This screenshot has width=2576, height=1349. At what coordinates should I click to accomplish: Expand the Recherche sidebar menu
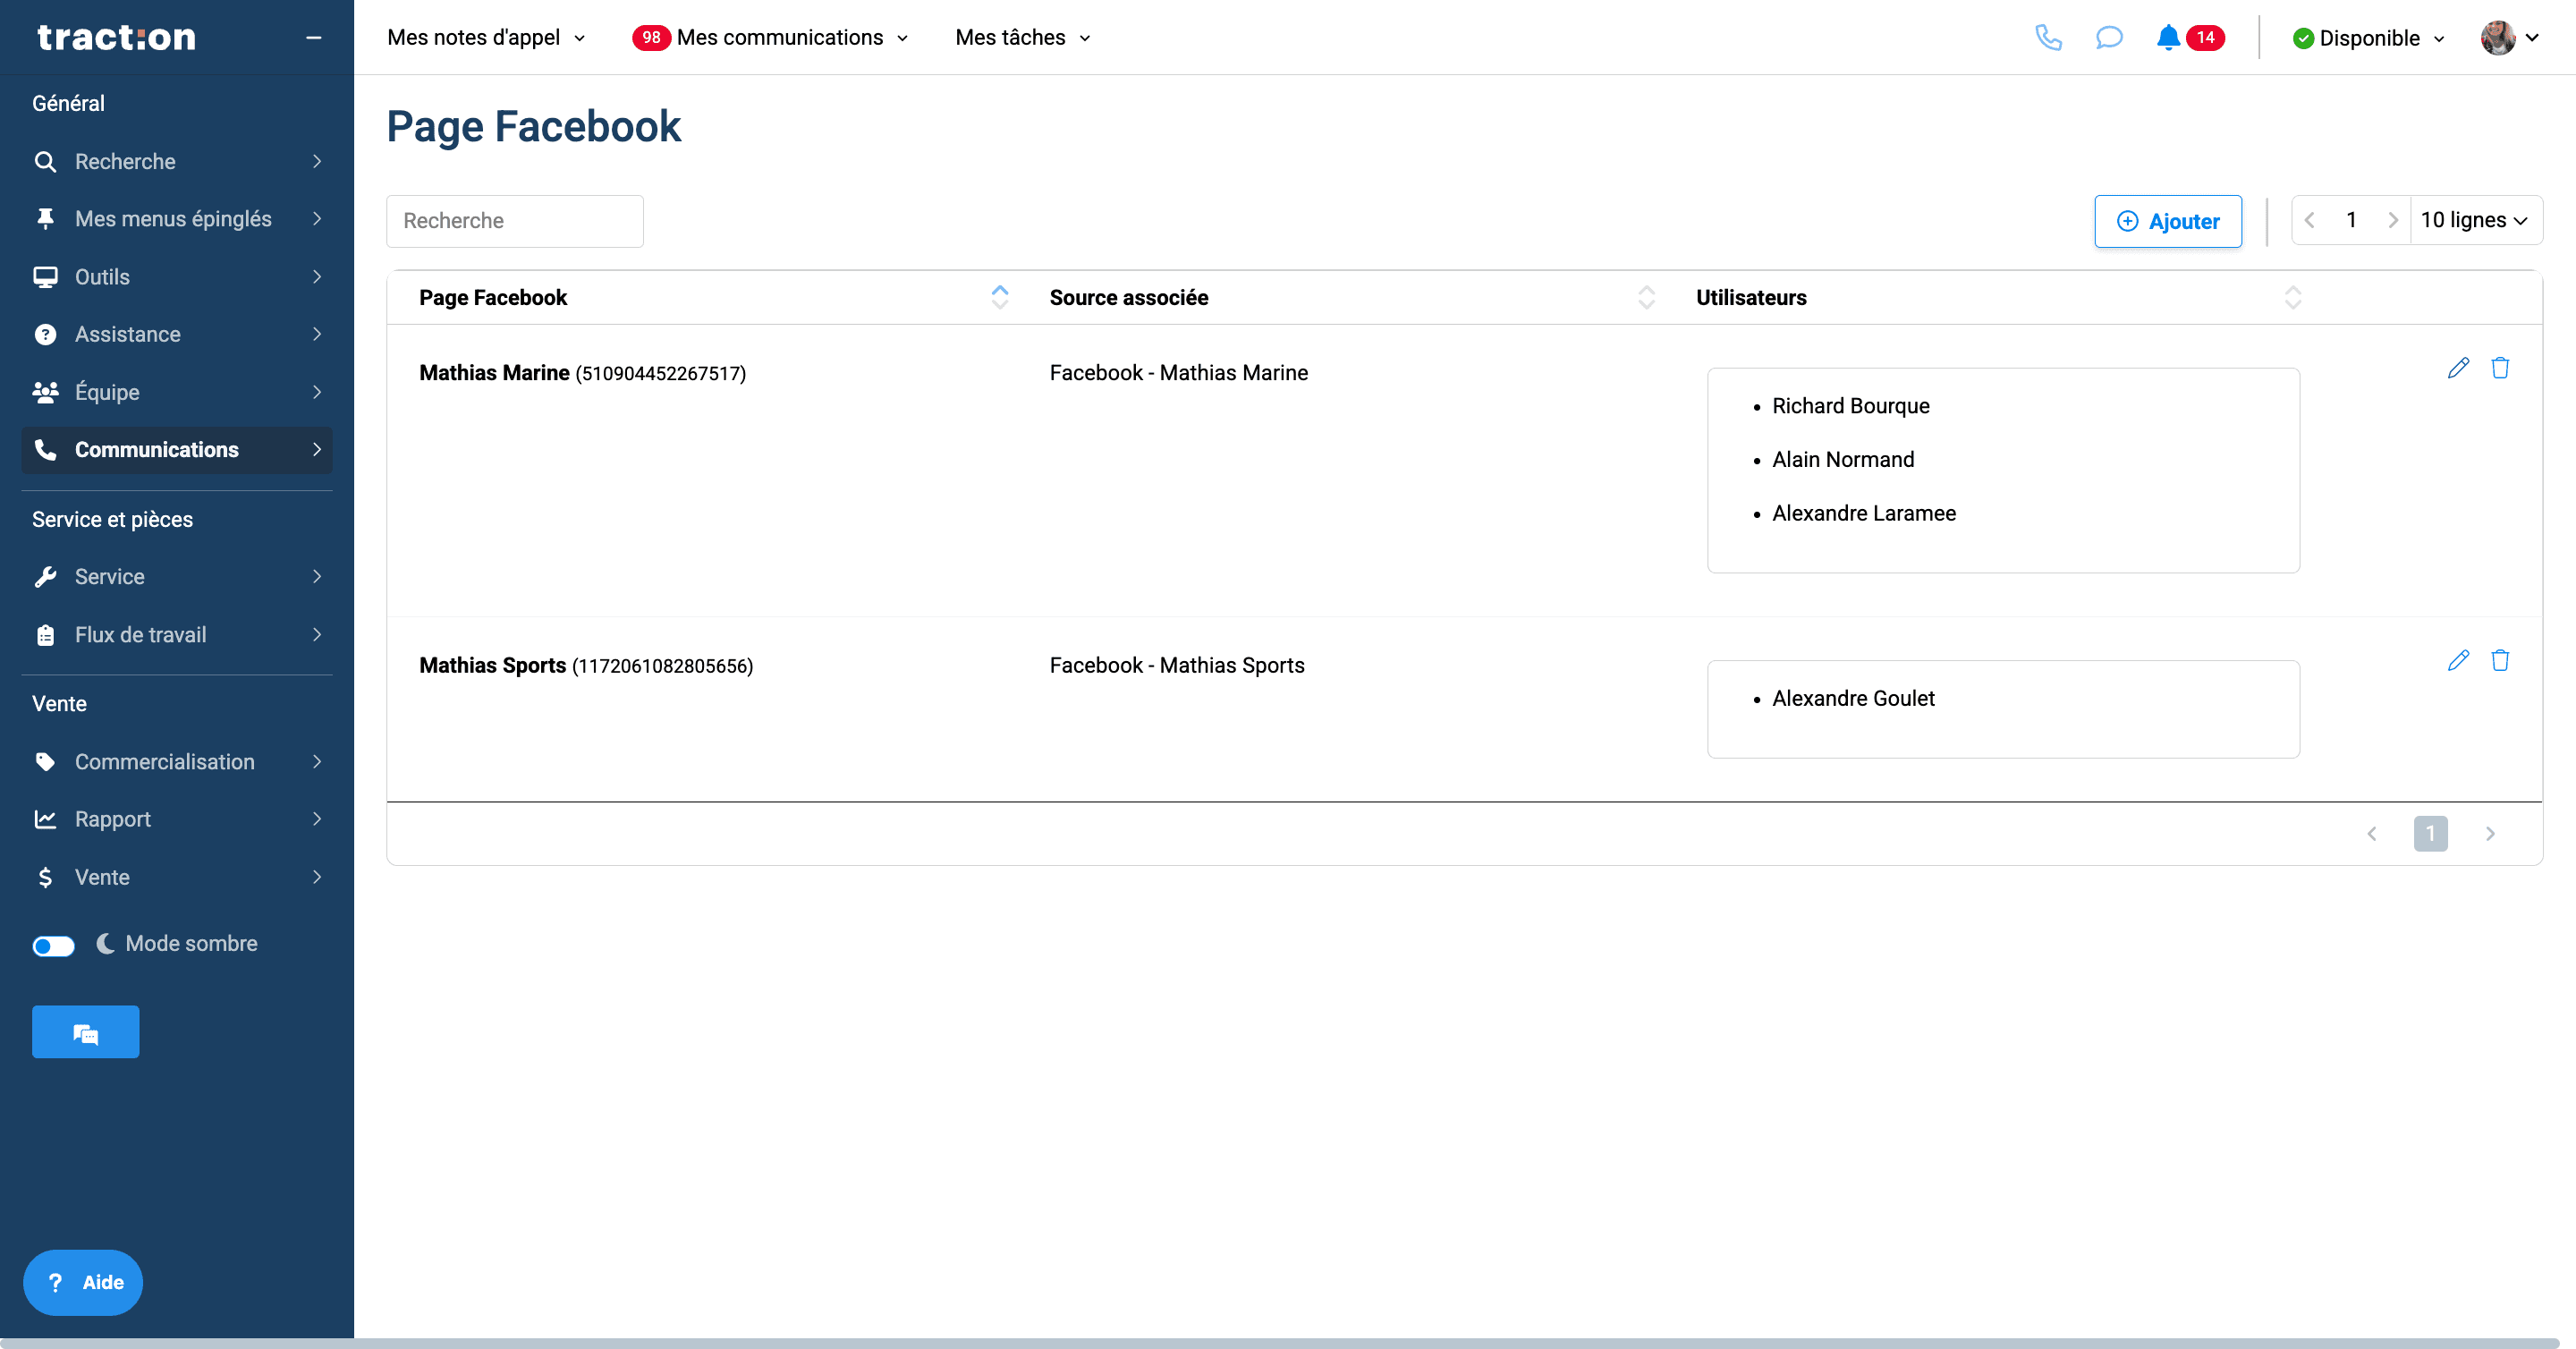click(x=177, y=161)
